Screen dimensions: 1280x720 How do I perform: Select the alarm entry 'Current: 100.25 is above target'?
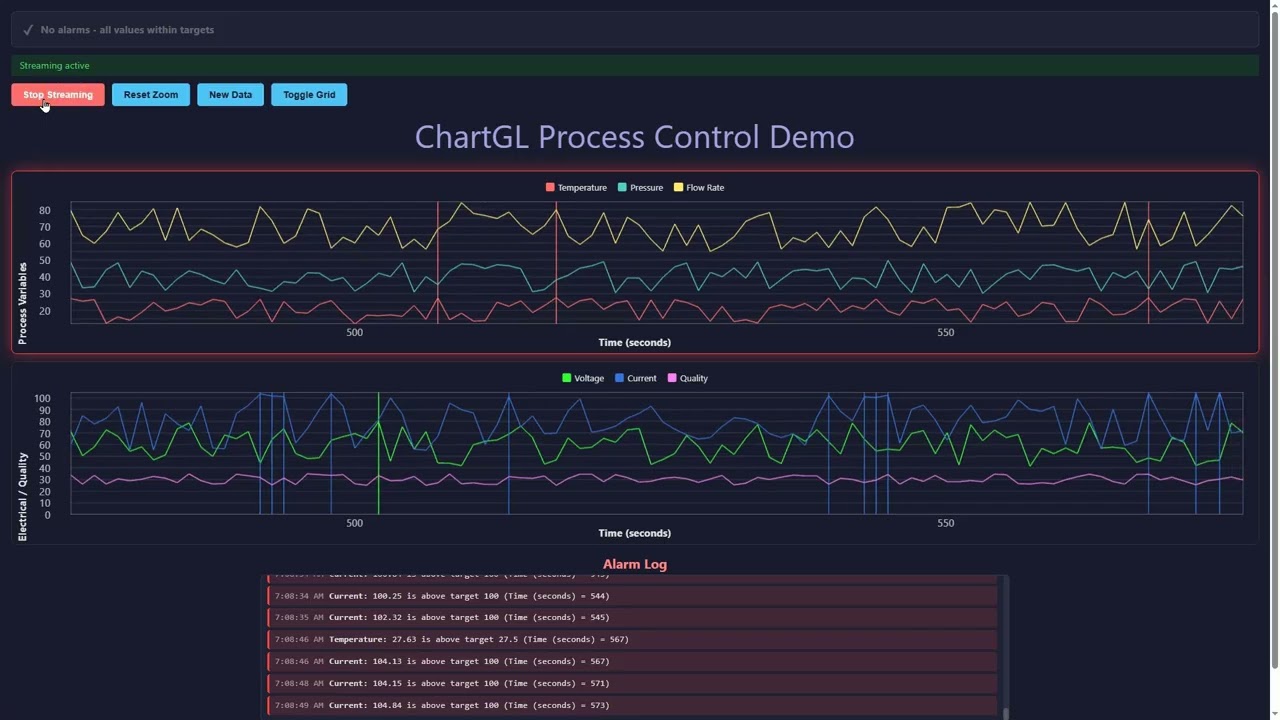633,596
